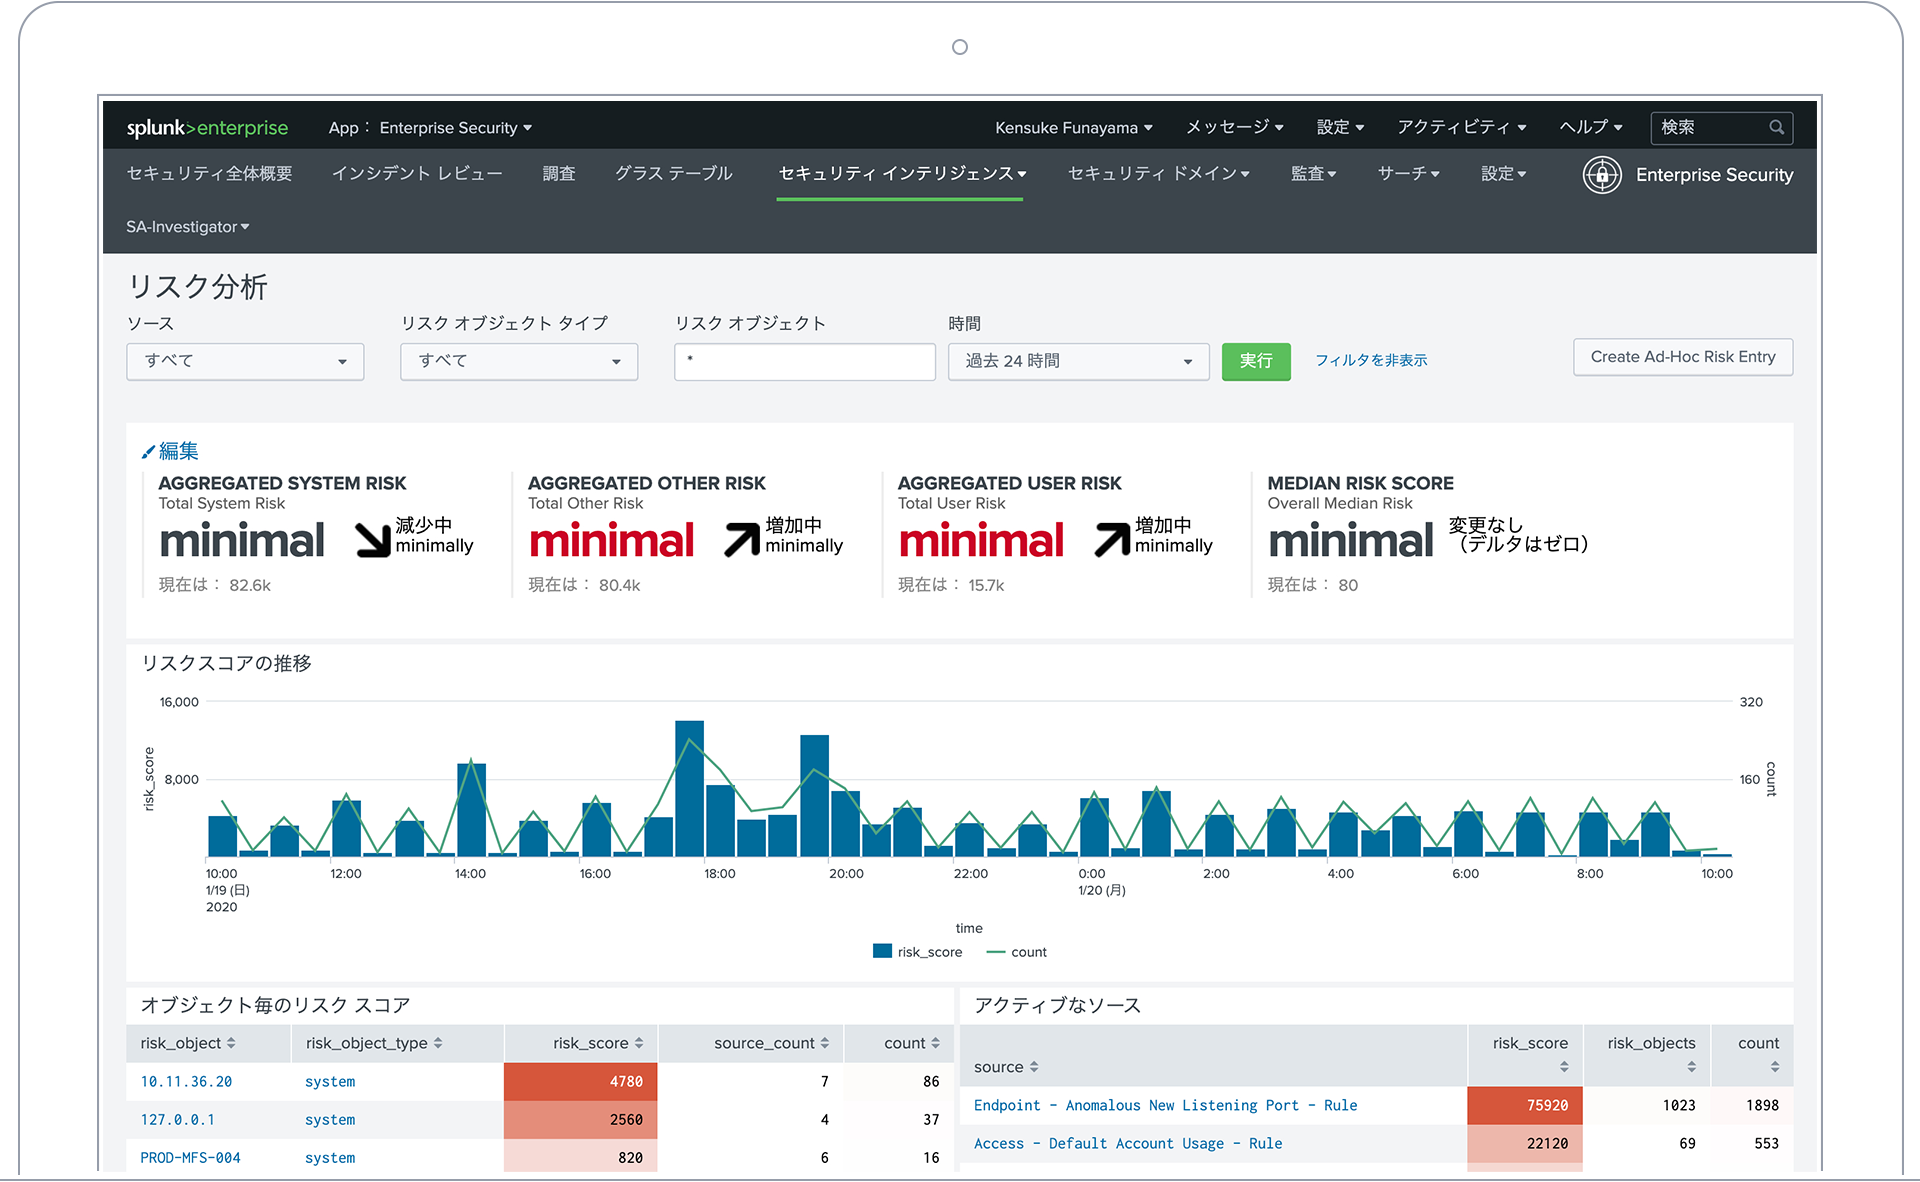Viewport: 1920px width, 1182px height.
Task: Open インシデント レビュー tab
Action: pos(417,174)
